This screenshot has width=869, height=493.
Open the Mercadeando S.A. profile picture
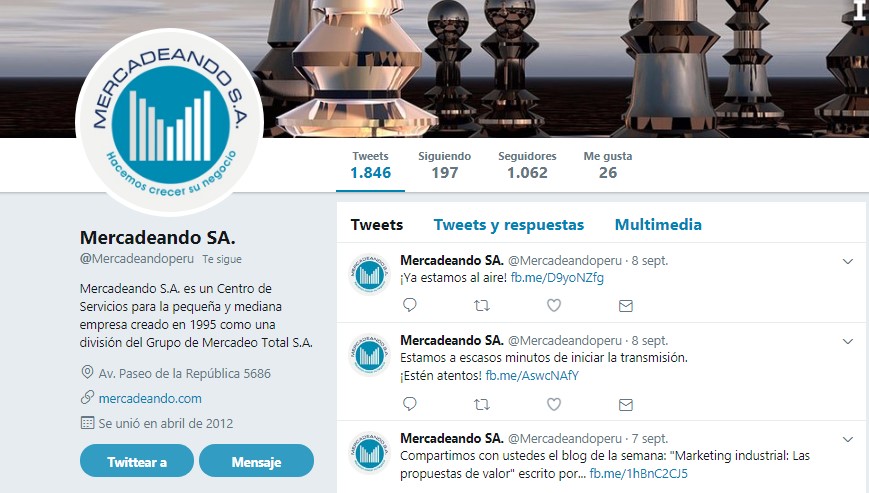pos(170,122)
